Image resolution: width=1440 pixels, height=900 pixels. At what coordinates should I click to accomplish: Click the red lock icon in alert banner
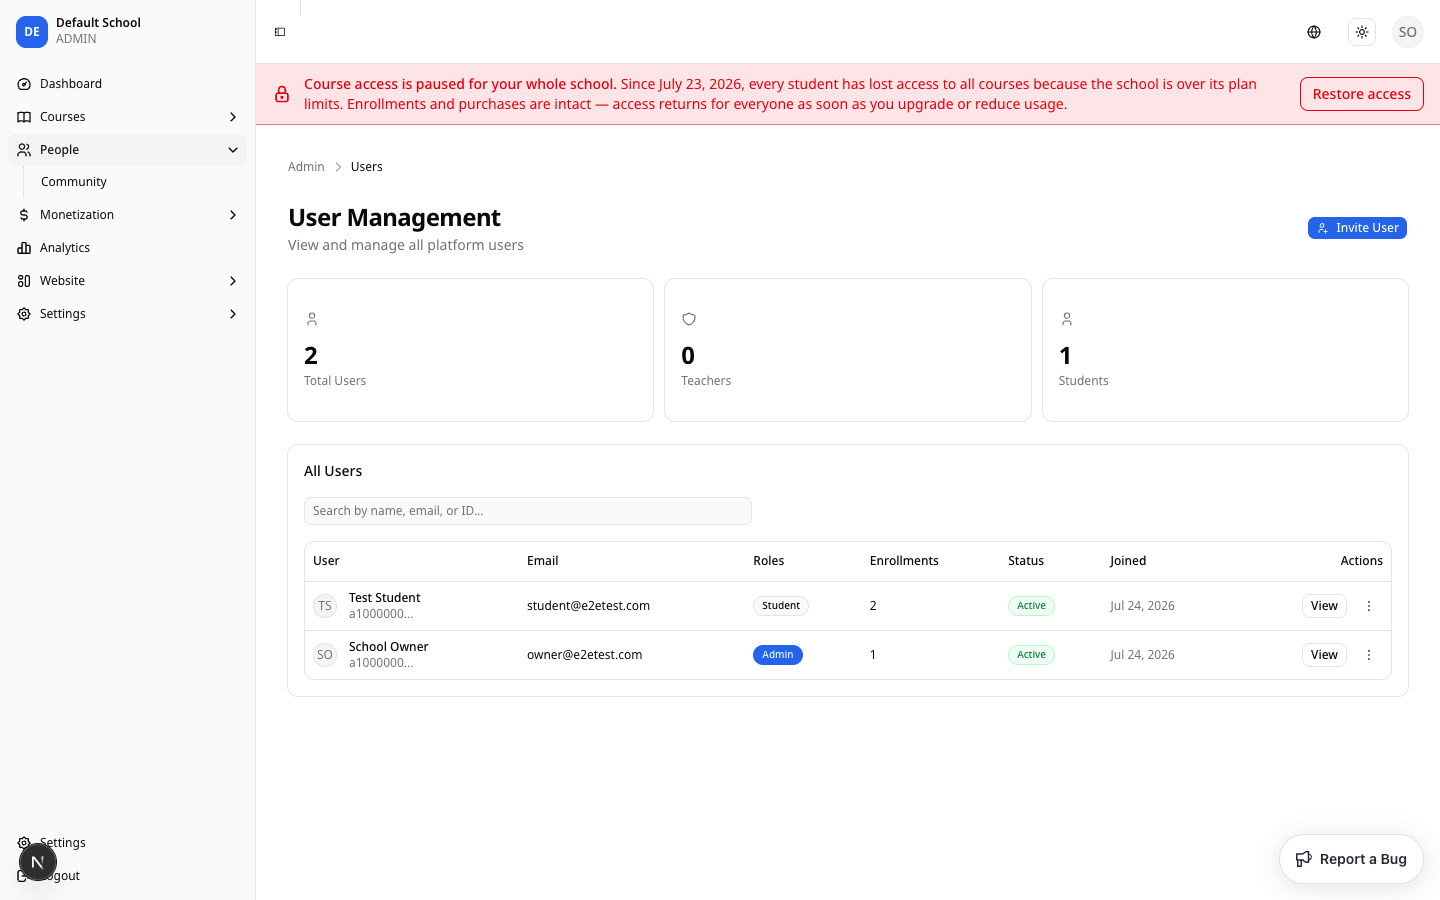click(x=282, y=94)
